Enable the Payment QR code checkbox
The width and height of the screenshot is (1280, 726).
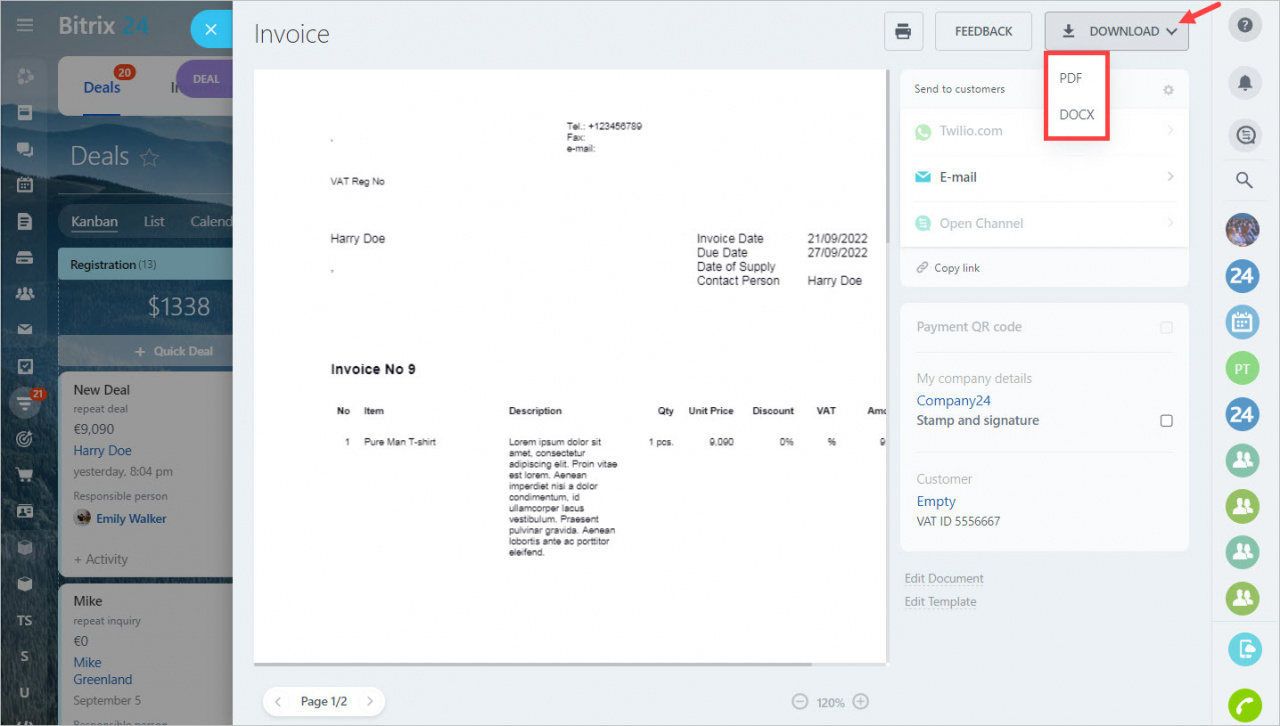pyautogui.click(x=1166, y=328)
